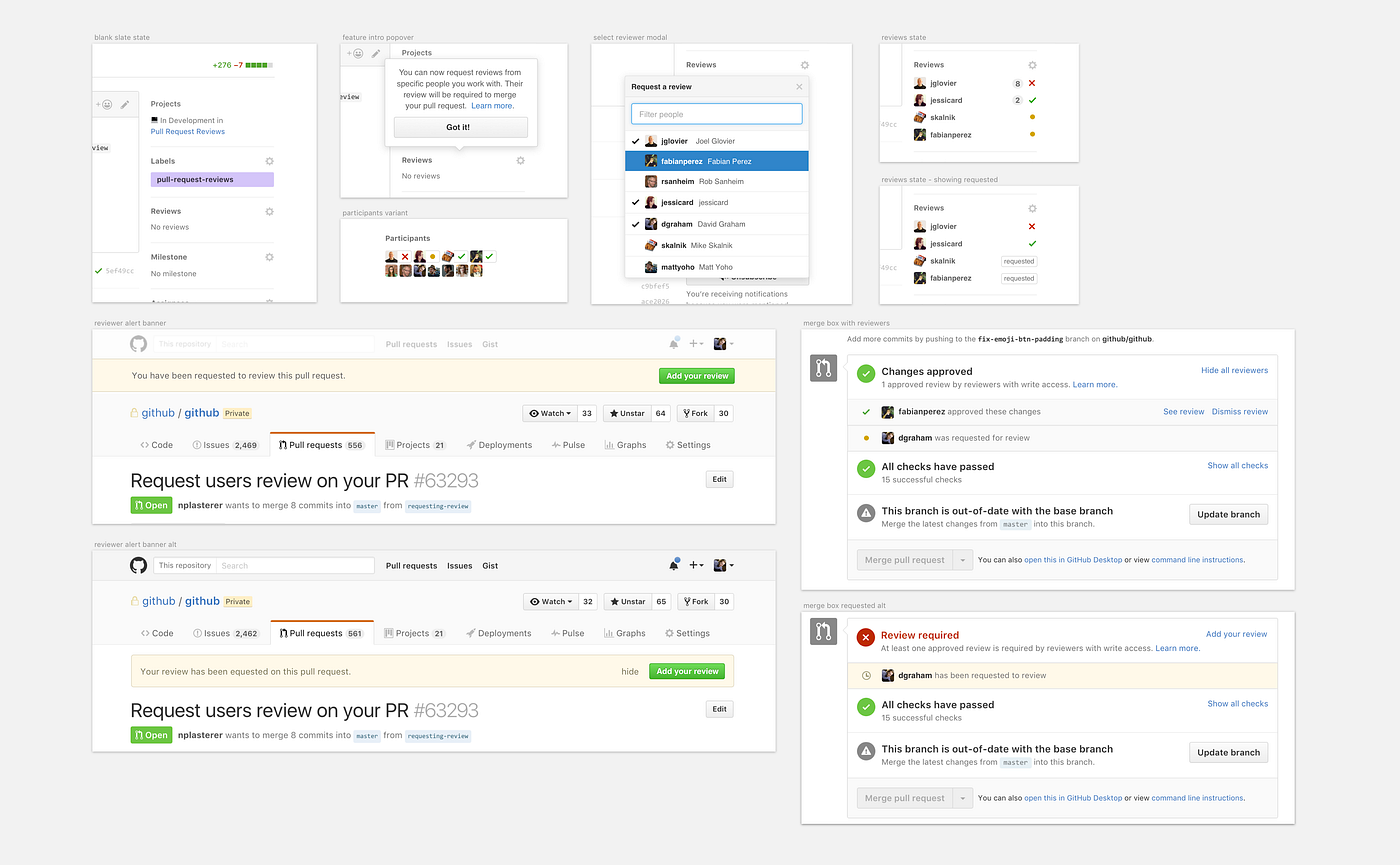Open the notifications bell in reviewer alert banner alt
Viewport: 1400px width, 865px height.
coord(674,565)
